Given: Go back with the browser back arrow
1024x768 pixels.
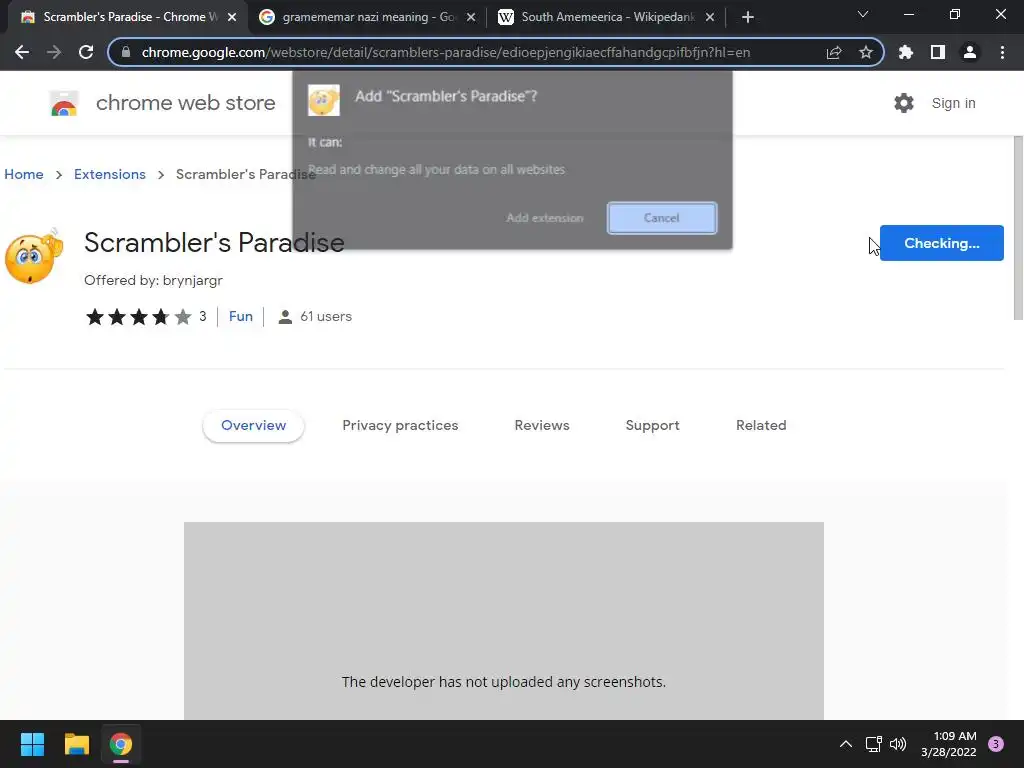Looking at the screenshot, I should (22, 52).
